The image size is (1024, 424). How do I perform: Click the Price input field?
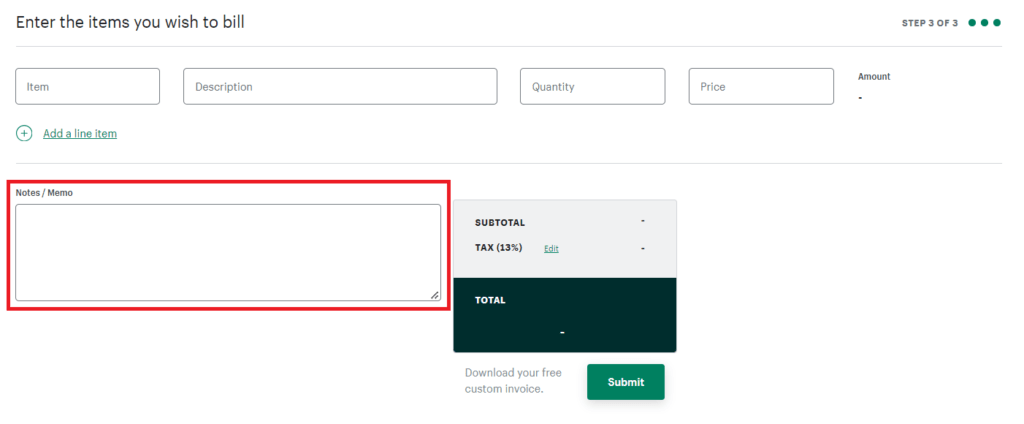pos(761,87)
